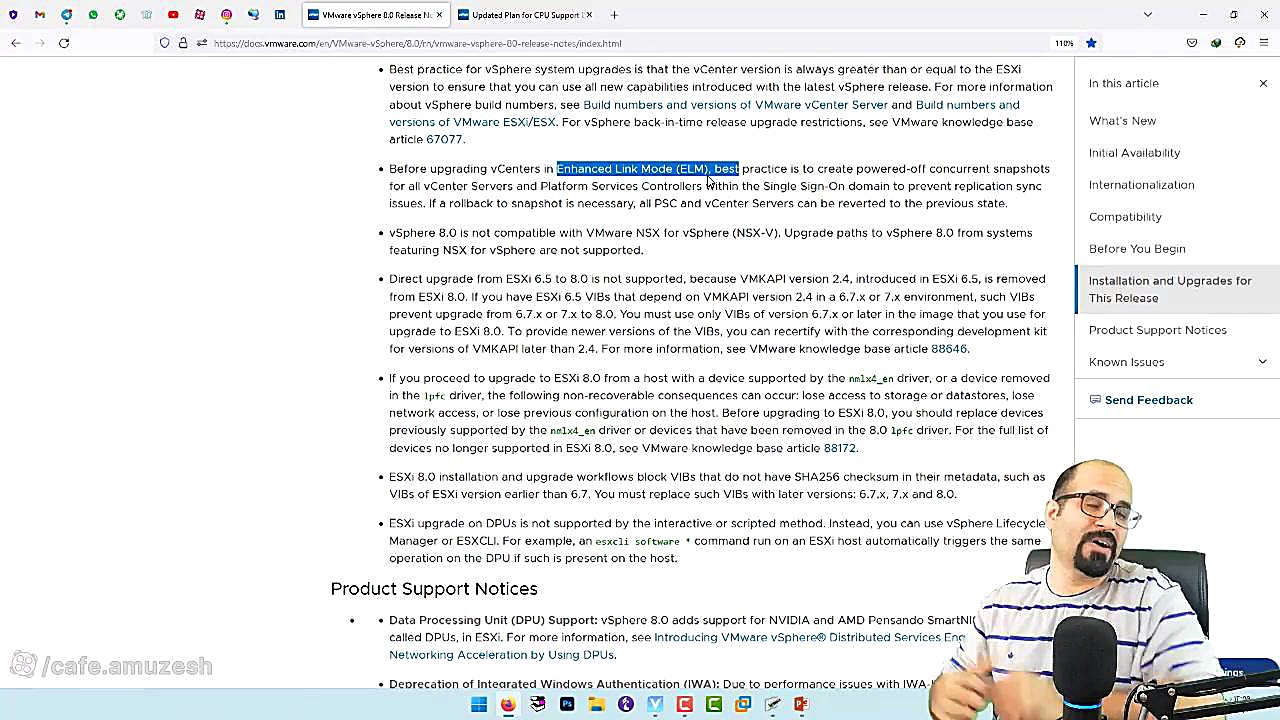
Task: Reload the current page
Action: (64, 43)
